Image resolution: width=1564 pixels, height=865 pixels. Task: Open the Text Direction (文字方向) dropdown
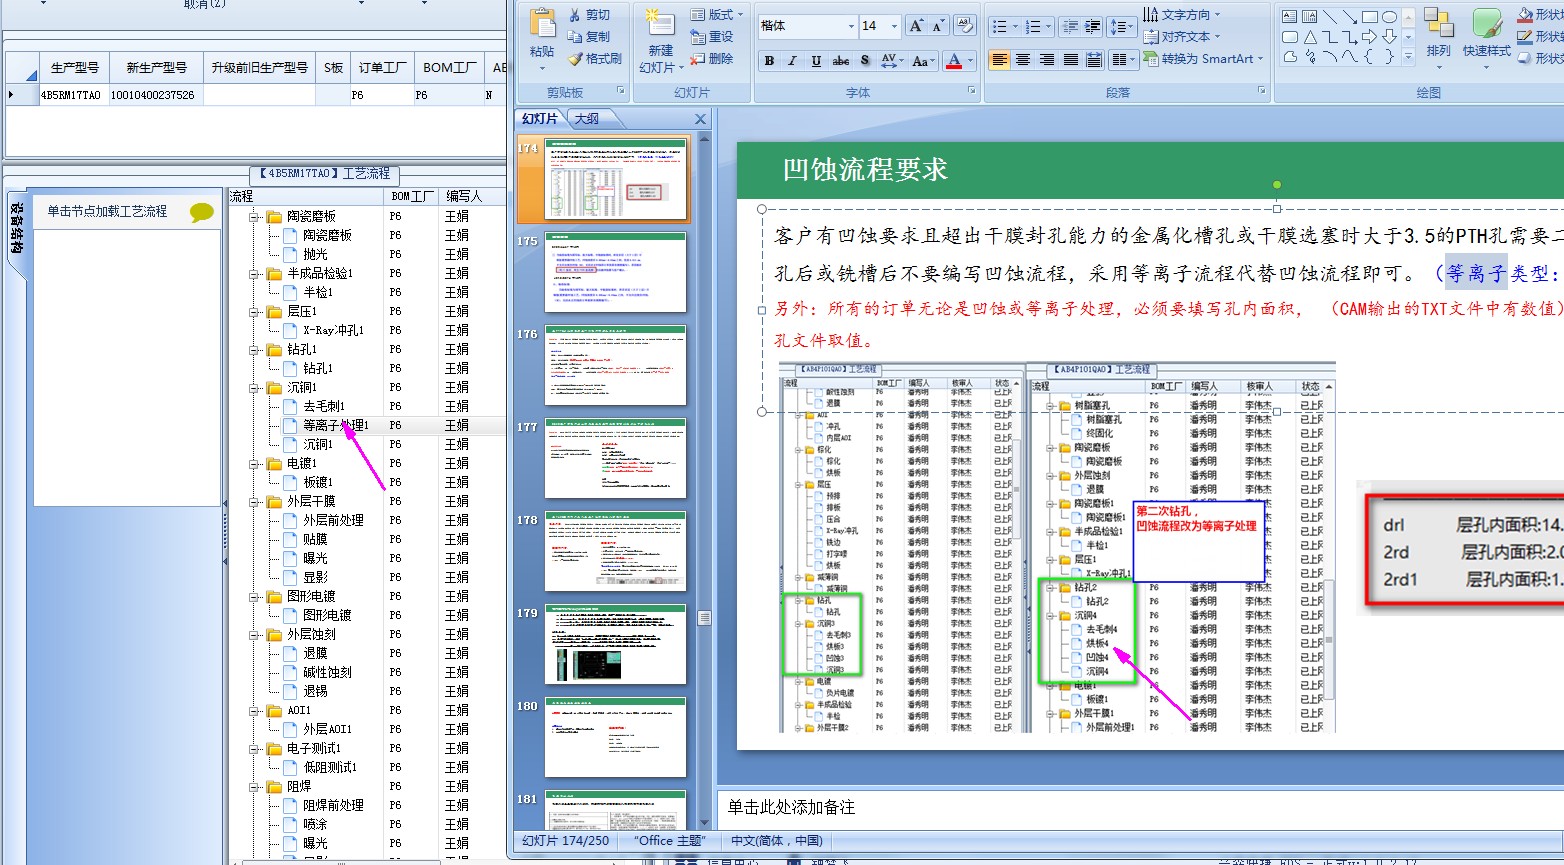point(1182,14)
